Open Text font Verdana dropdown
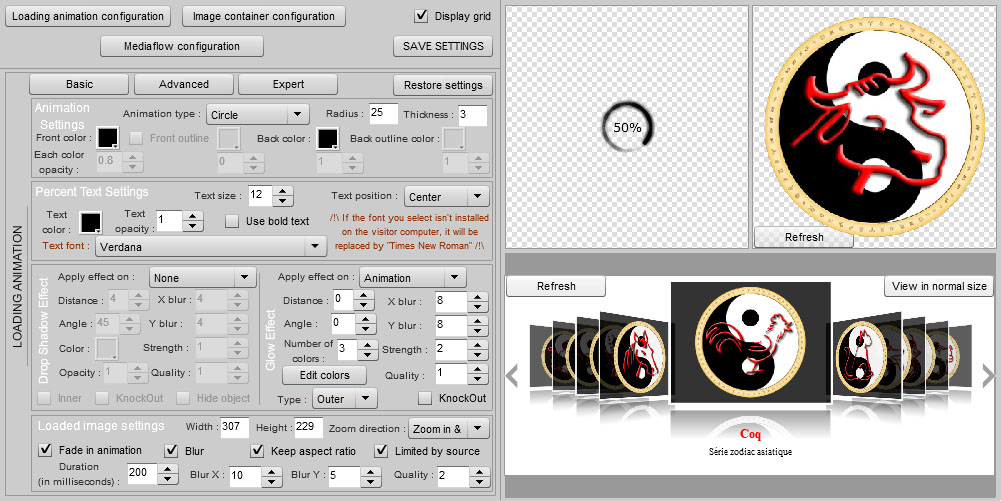Image resolution: width=1001 pixels, height=501 pixels. [211, 246]
